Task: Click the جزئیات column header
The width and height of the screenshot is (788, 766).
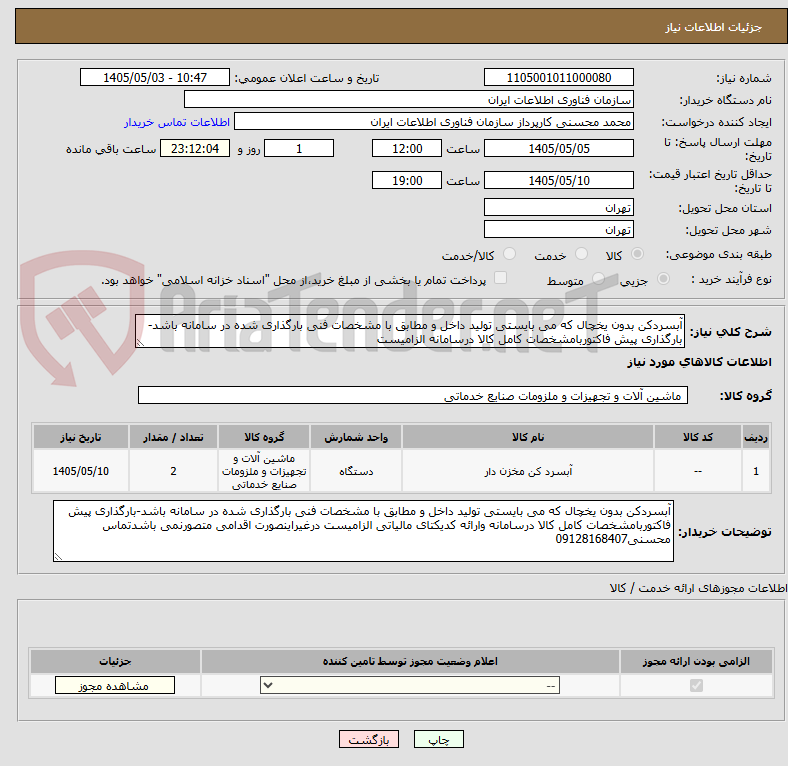Action: click(115, 661)
